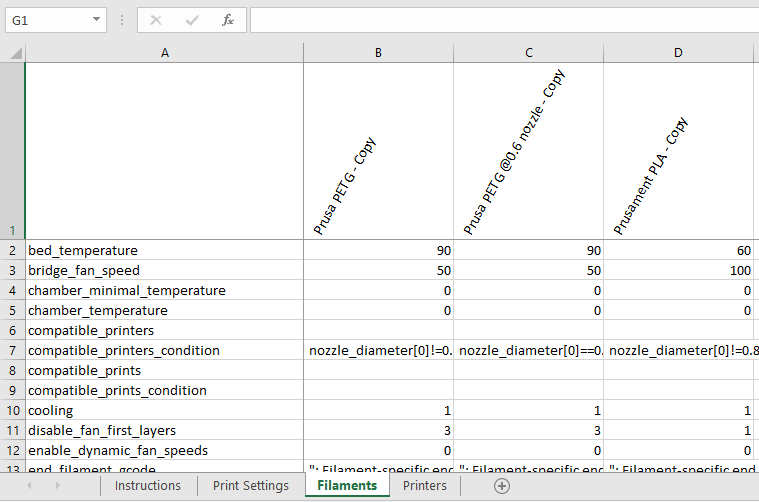759x502 pixels.
Task: Click cooling value 1 in column C
Action: [x=529, y=410]
